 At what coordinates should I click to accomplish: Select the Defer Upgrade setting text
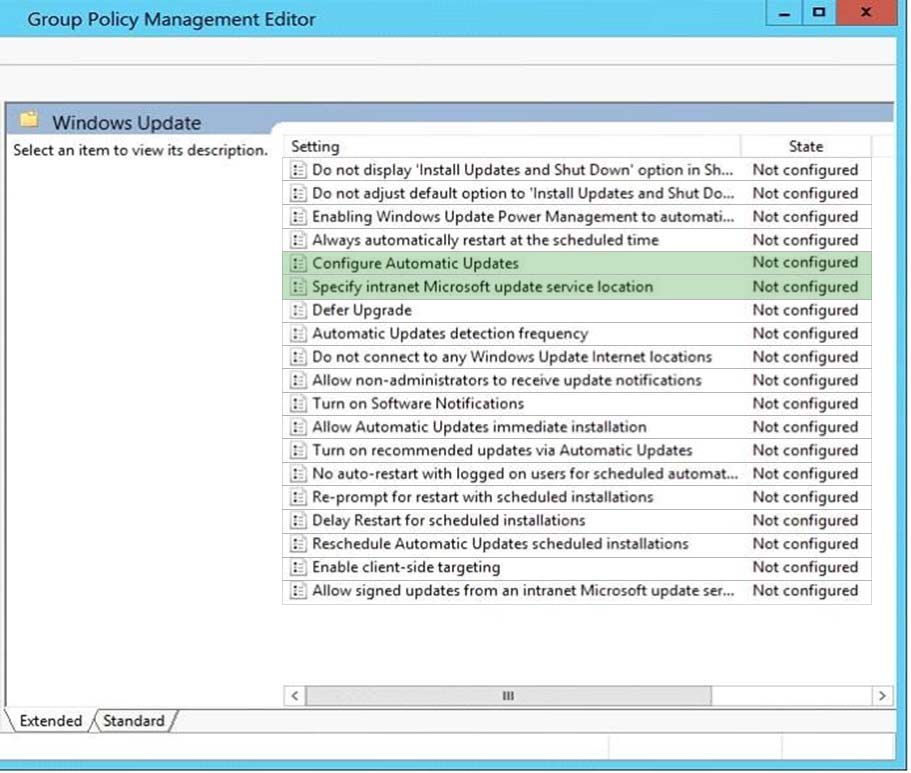click(362, 310)
